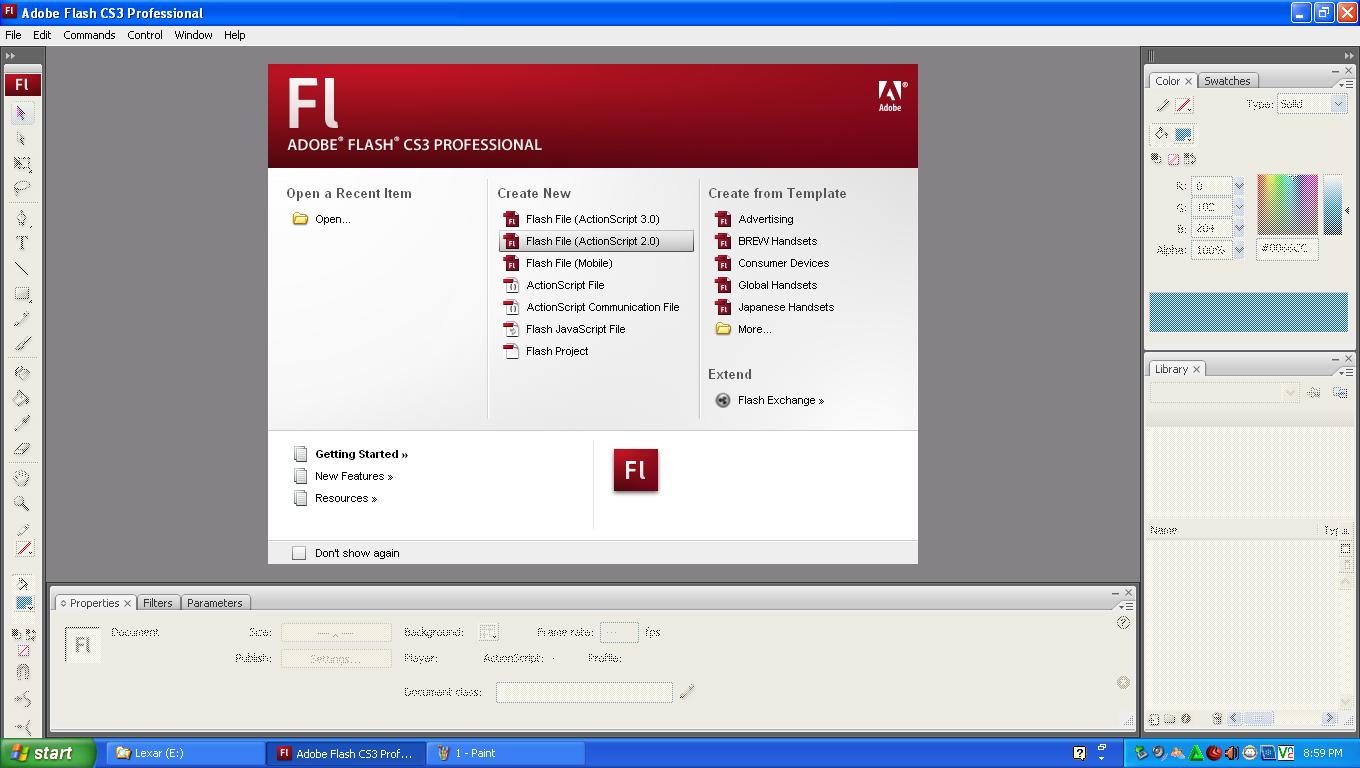
Task: Open the Getting Started guide
Action: (360, 453)
